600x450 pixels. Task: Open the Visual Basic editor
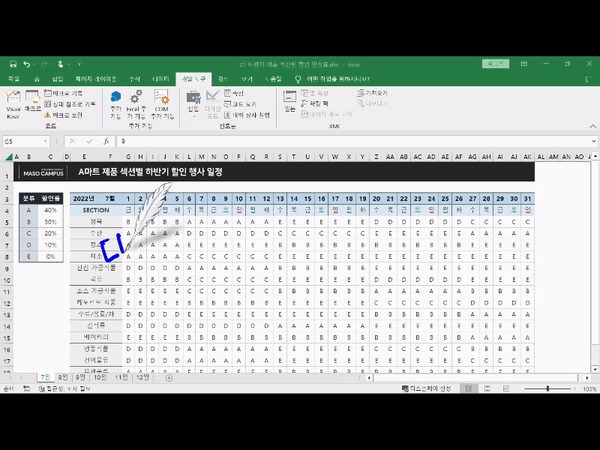[13, 102]
